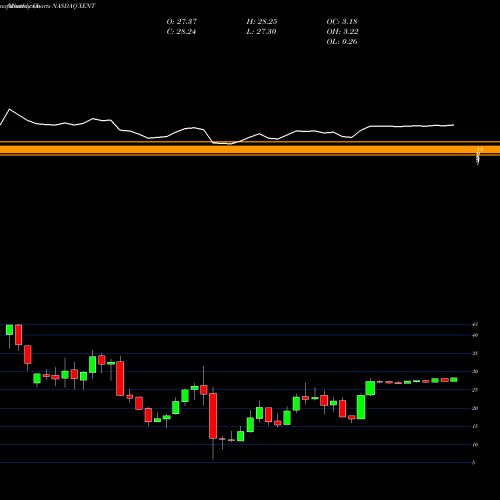
Task: Click the 35 price axis label
Action: pyautogui.click(x=475, y=353)
